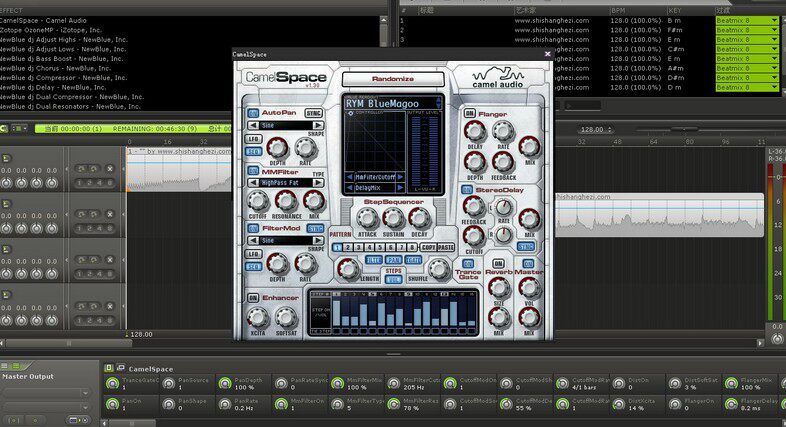This screenshot has height=427, width=786.
Task: Select iZotope OzoneMP in effect list
Action: (51, 30)
